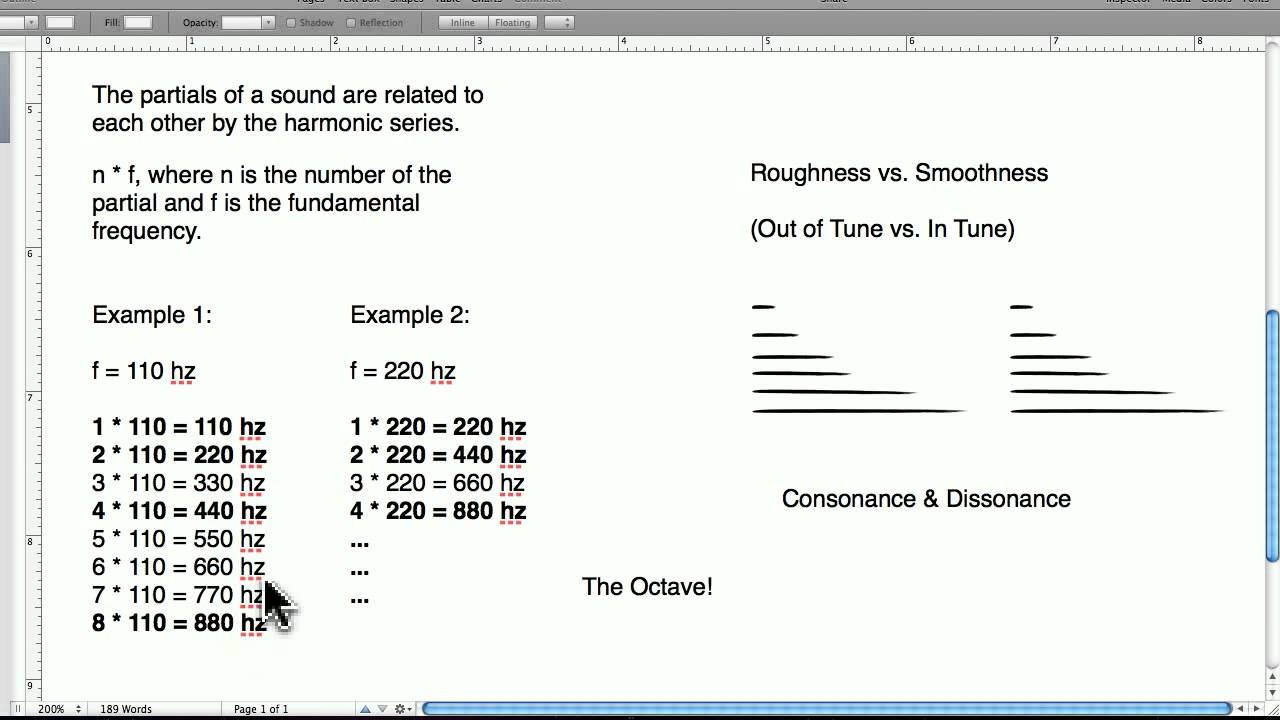Click the paragraph starting 'n * f, where n'
Screen dimensions: 1280x720
point(272,203)
